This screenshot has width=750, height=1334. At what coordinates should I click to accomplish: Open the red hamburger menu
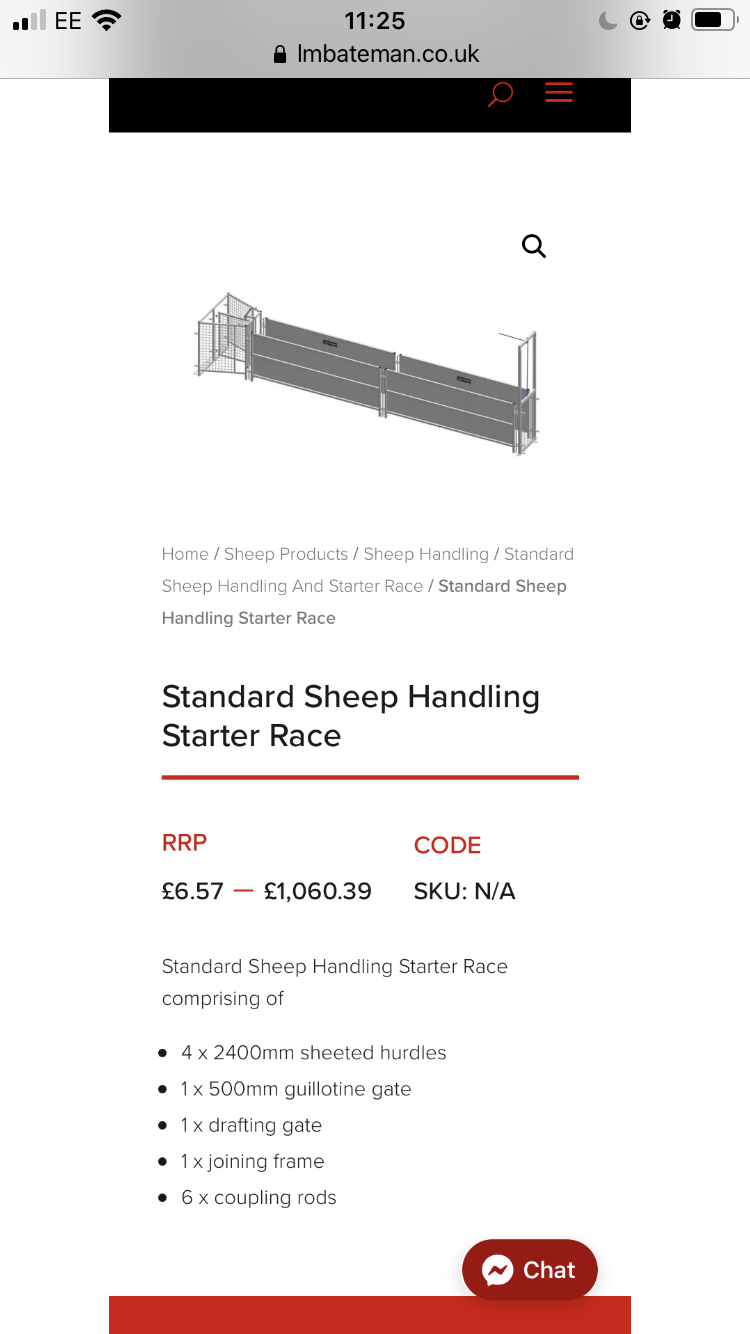[558, 93]
